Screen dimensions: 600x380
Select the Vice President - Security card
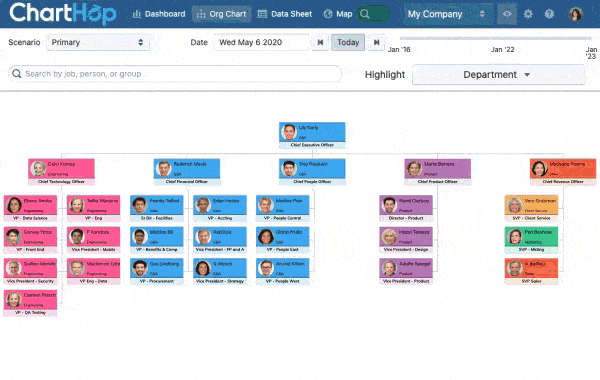coord(30,271)
